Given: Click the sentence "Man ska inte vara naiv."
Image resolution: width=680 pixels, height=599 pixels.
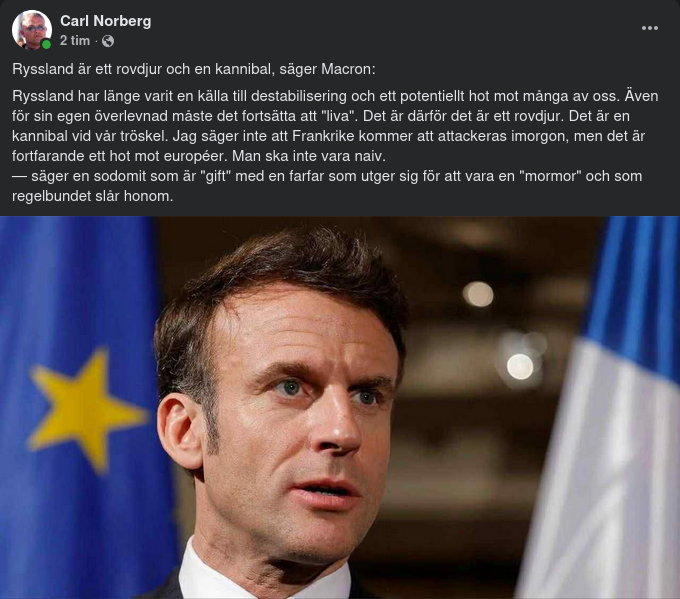Looking at the screenshot, I should [x=309, y=156].
